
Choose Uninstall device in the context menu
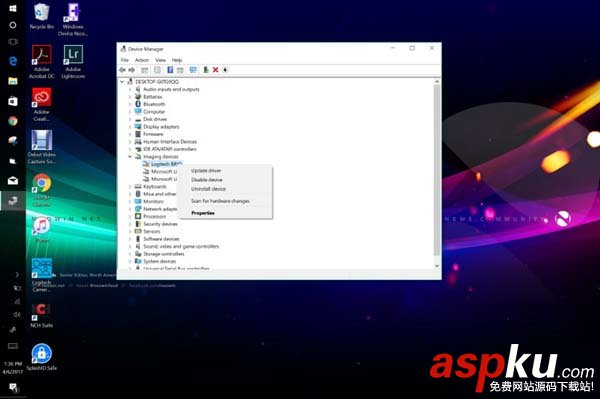(226, 189)
